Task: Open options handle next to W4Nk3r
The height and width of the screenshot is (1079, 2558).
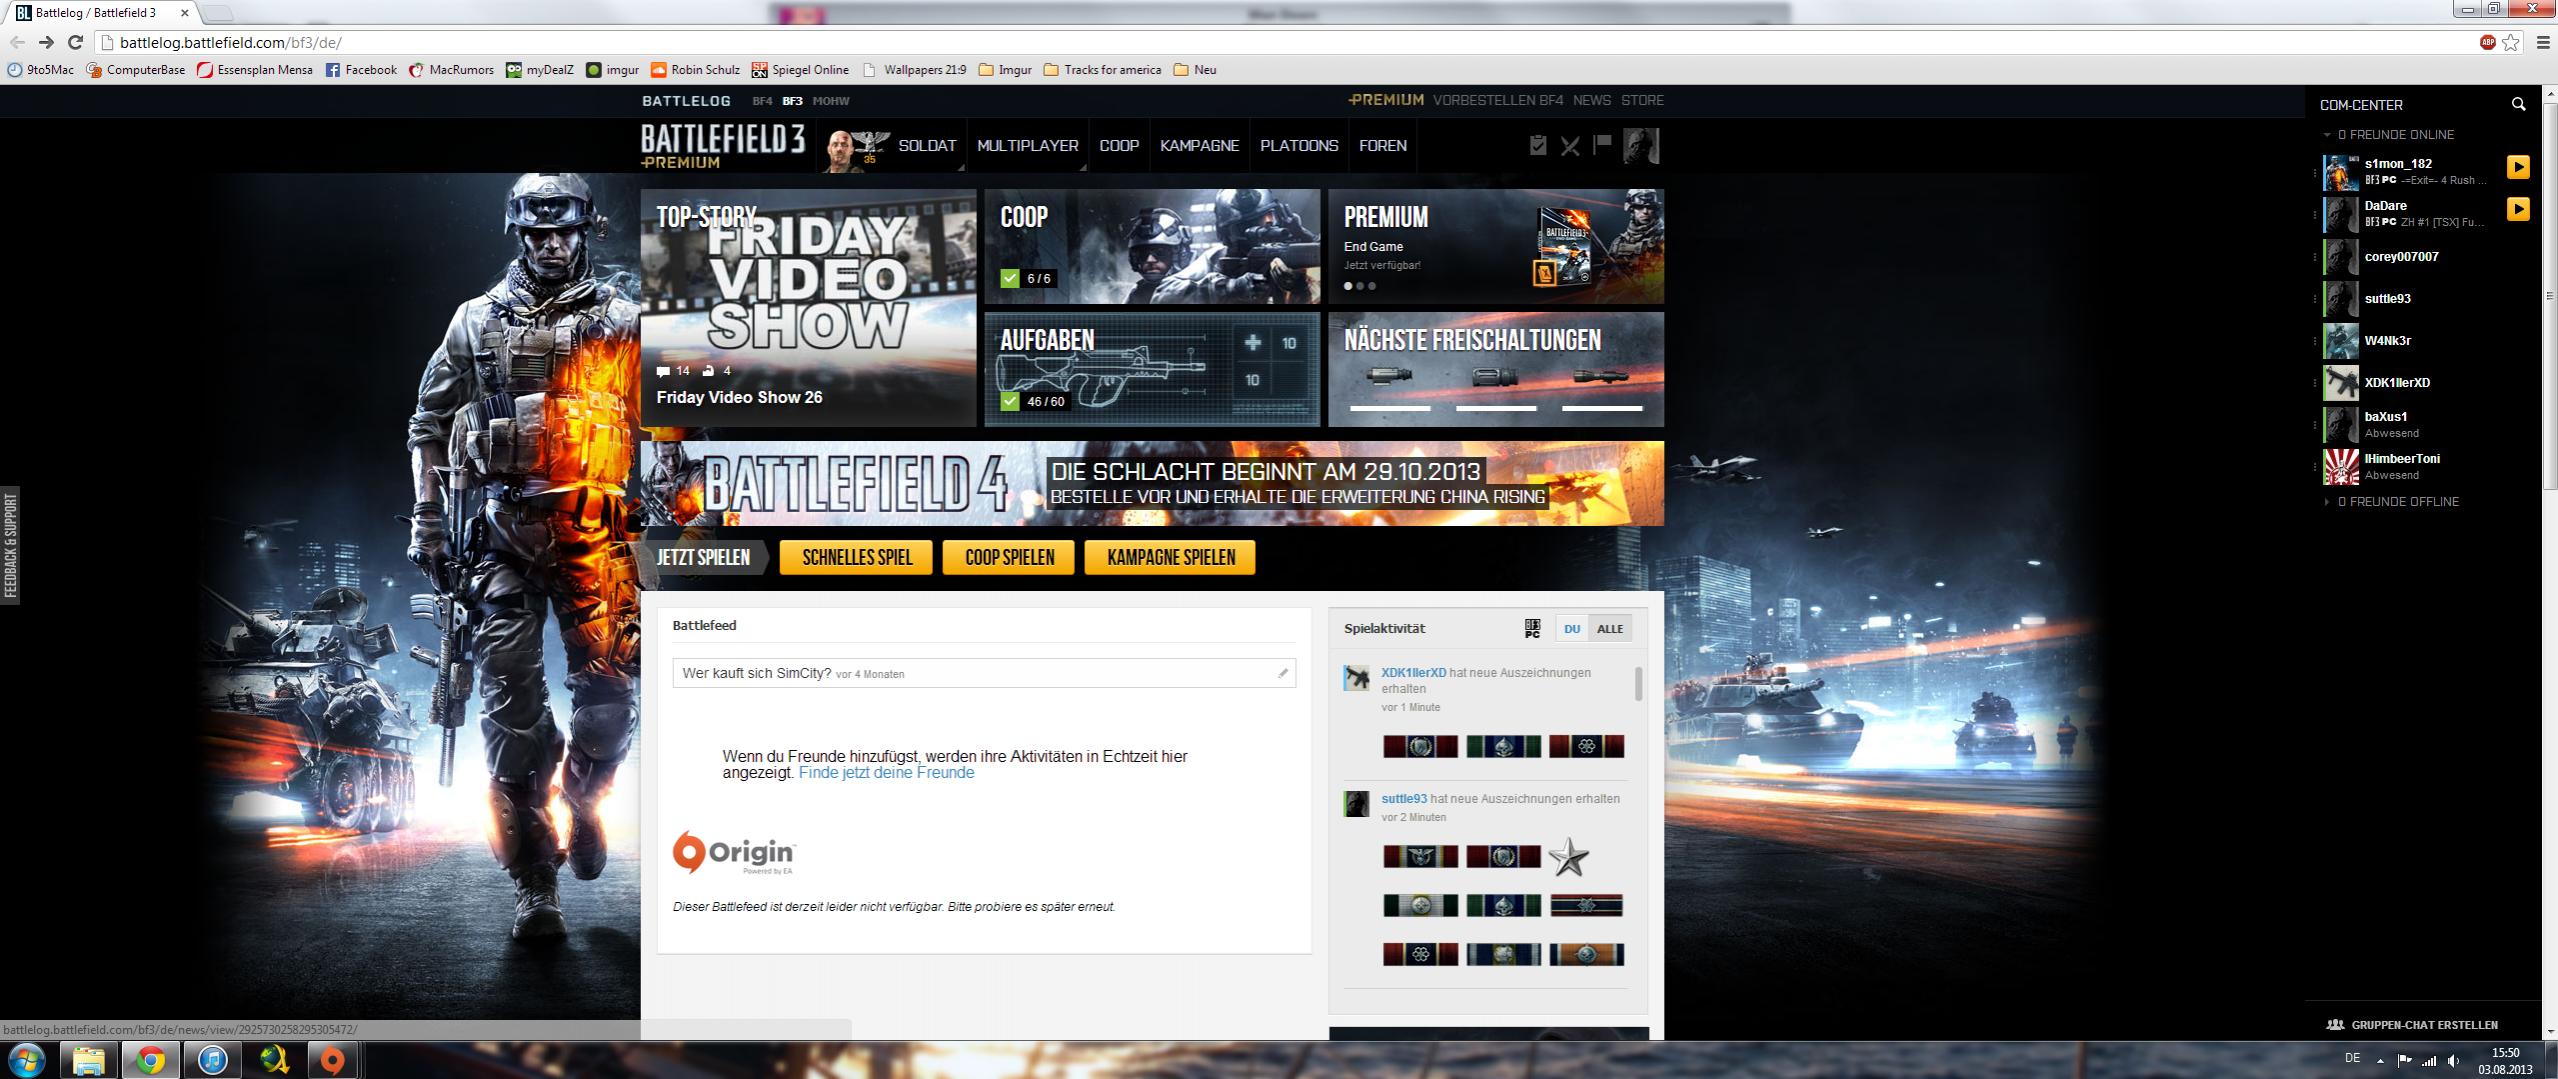Action: [x=2315, y=341]
